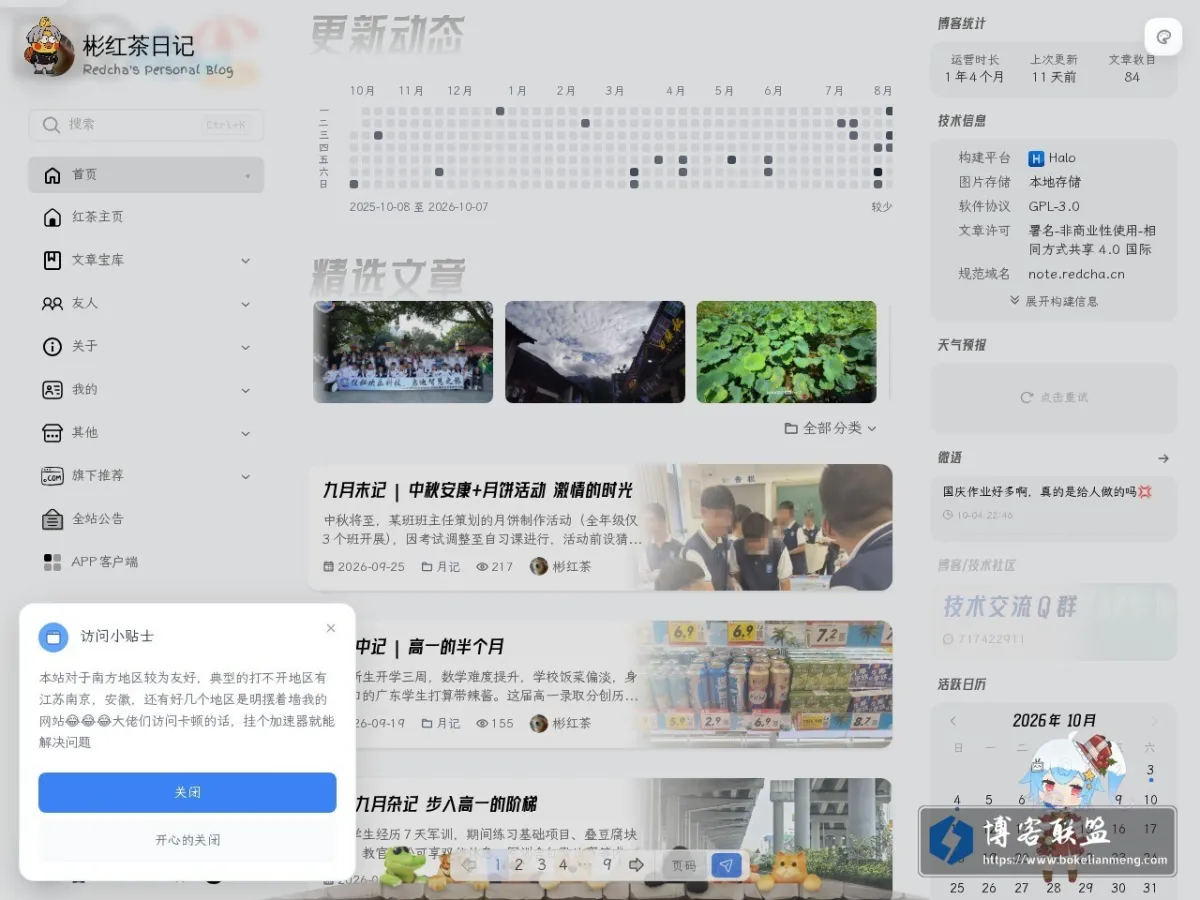
Task: Open 全站公告 from the sidebar
Action: 146,519
